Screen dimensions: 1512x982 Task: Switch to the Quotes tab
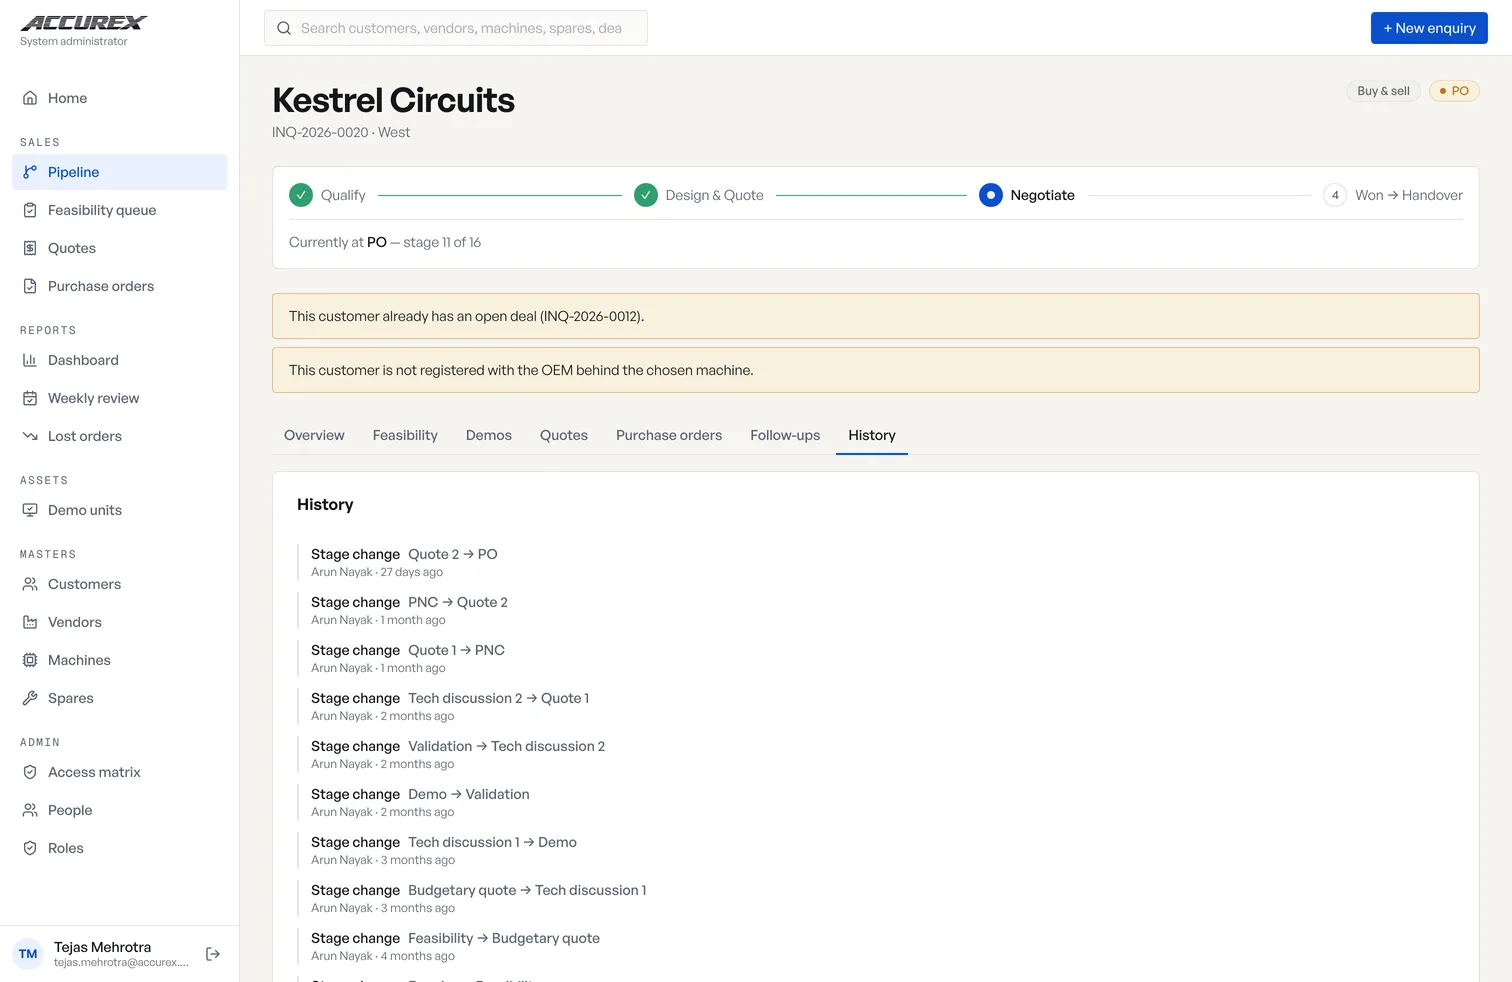point(564,435)
